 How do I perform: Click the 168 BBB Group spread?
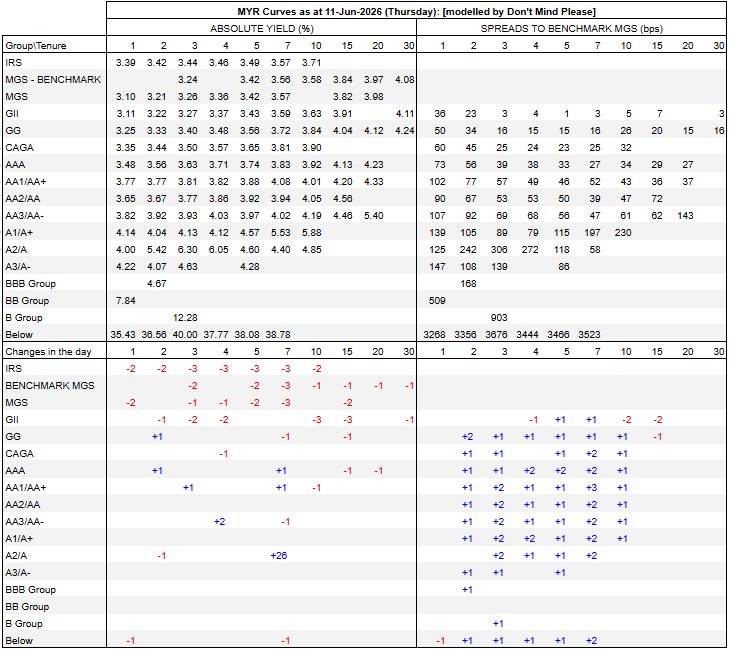[x=468, y=284]
